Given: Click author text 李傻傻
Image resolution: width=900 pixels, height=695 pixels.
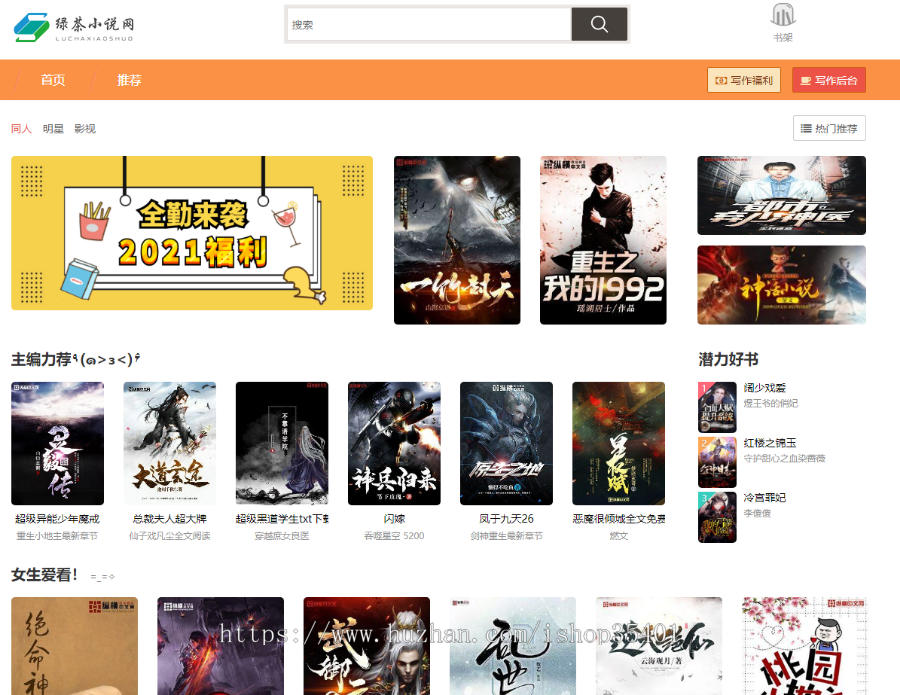Looking at the screenshot, I should (x=757, y=514).
